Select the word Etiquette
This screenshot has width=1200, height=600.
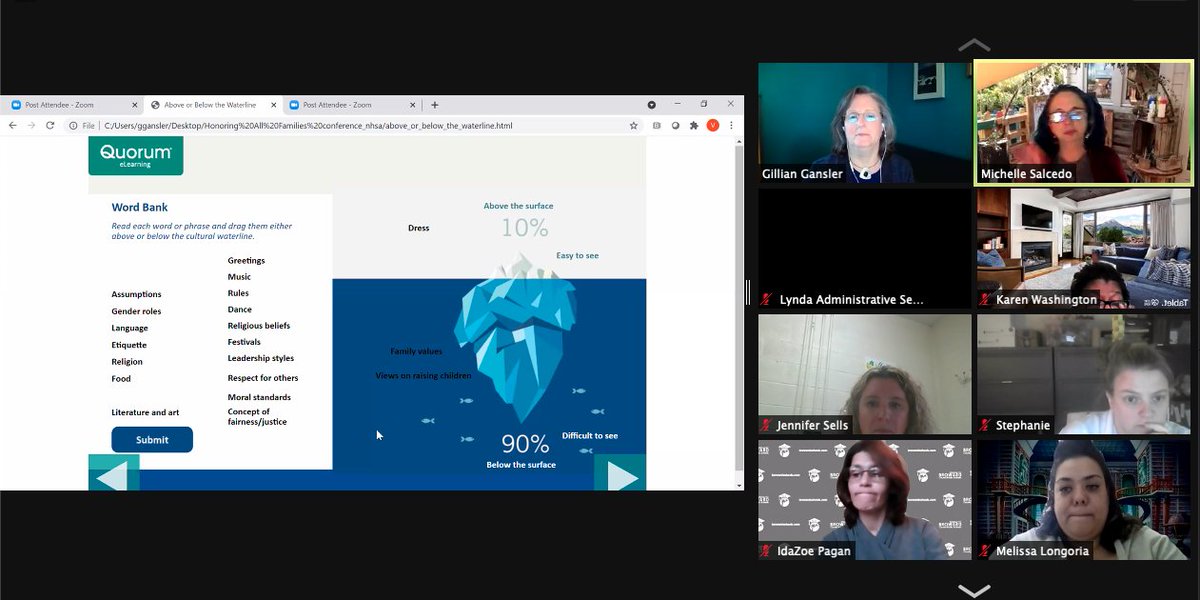click(129, 345)
